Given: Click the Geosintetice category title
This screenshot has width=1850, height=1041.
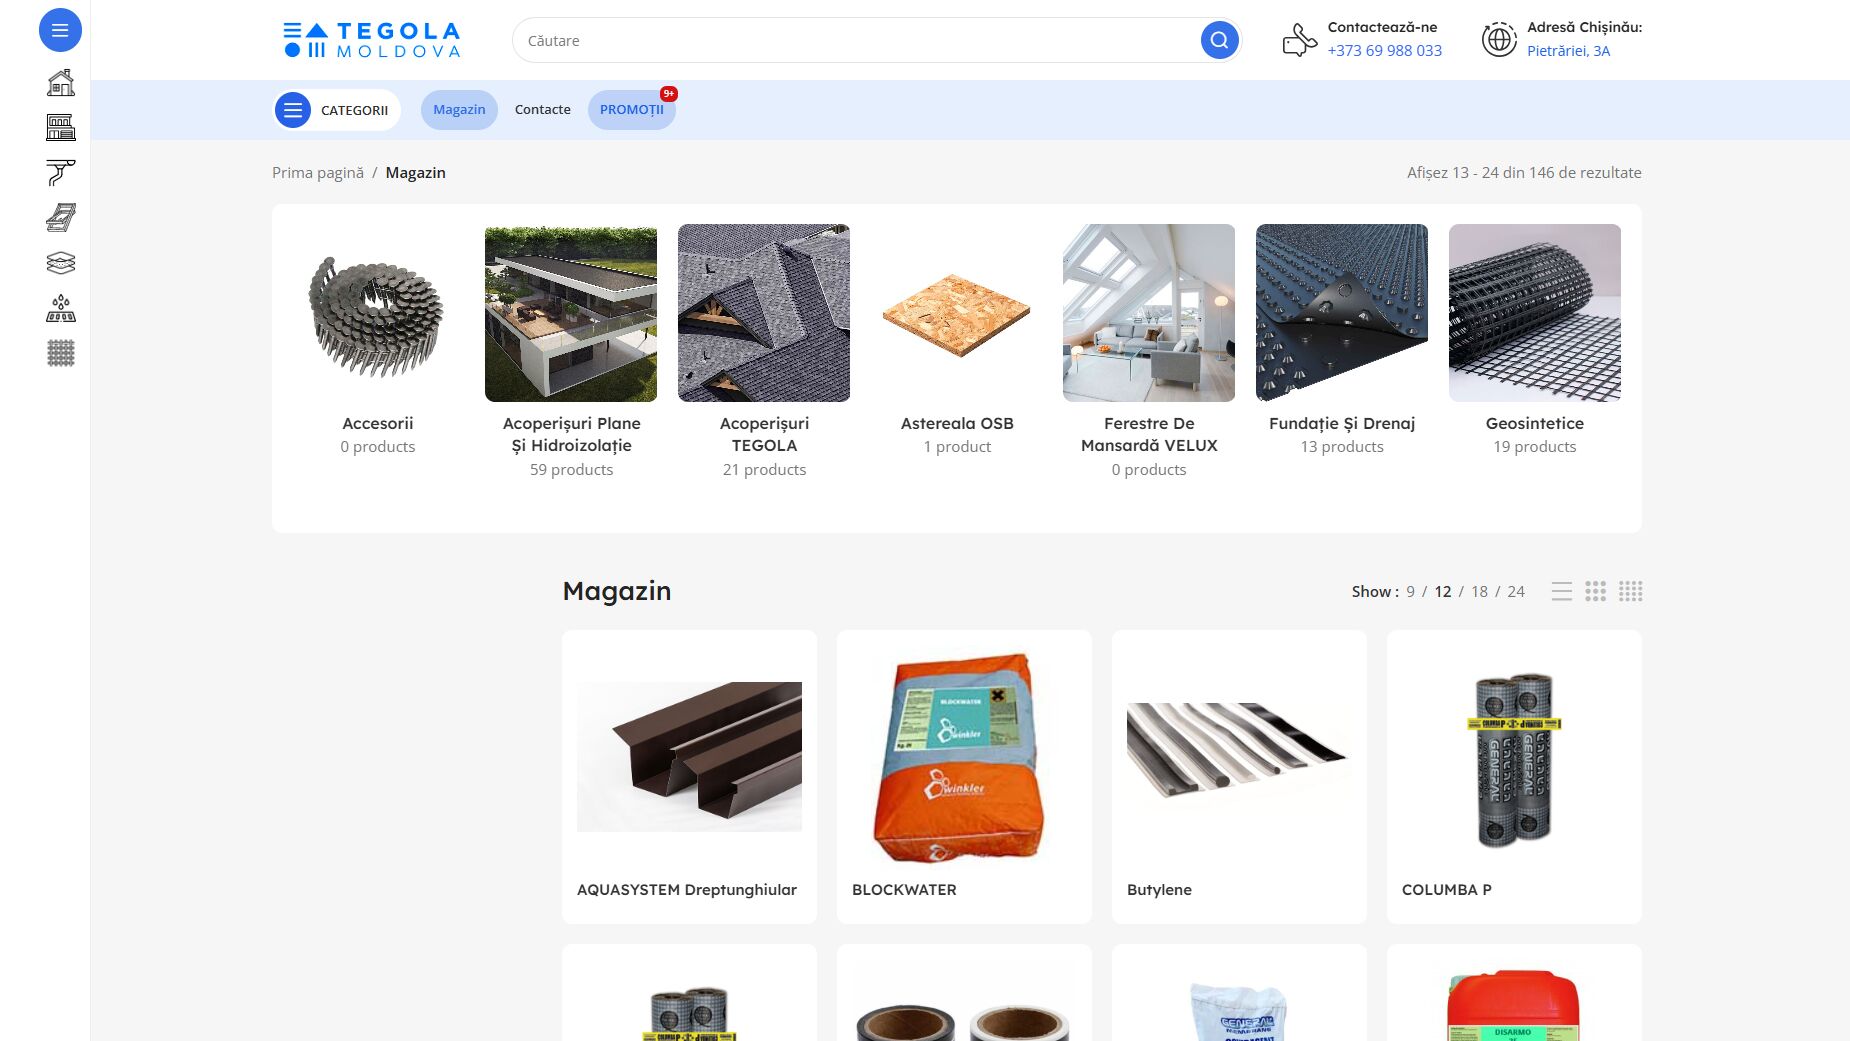Looking at the screenshot, I should tap(1535, 423).
